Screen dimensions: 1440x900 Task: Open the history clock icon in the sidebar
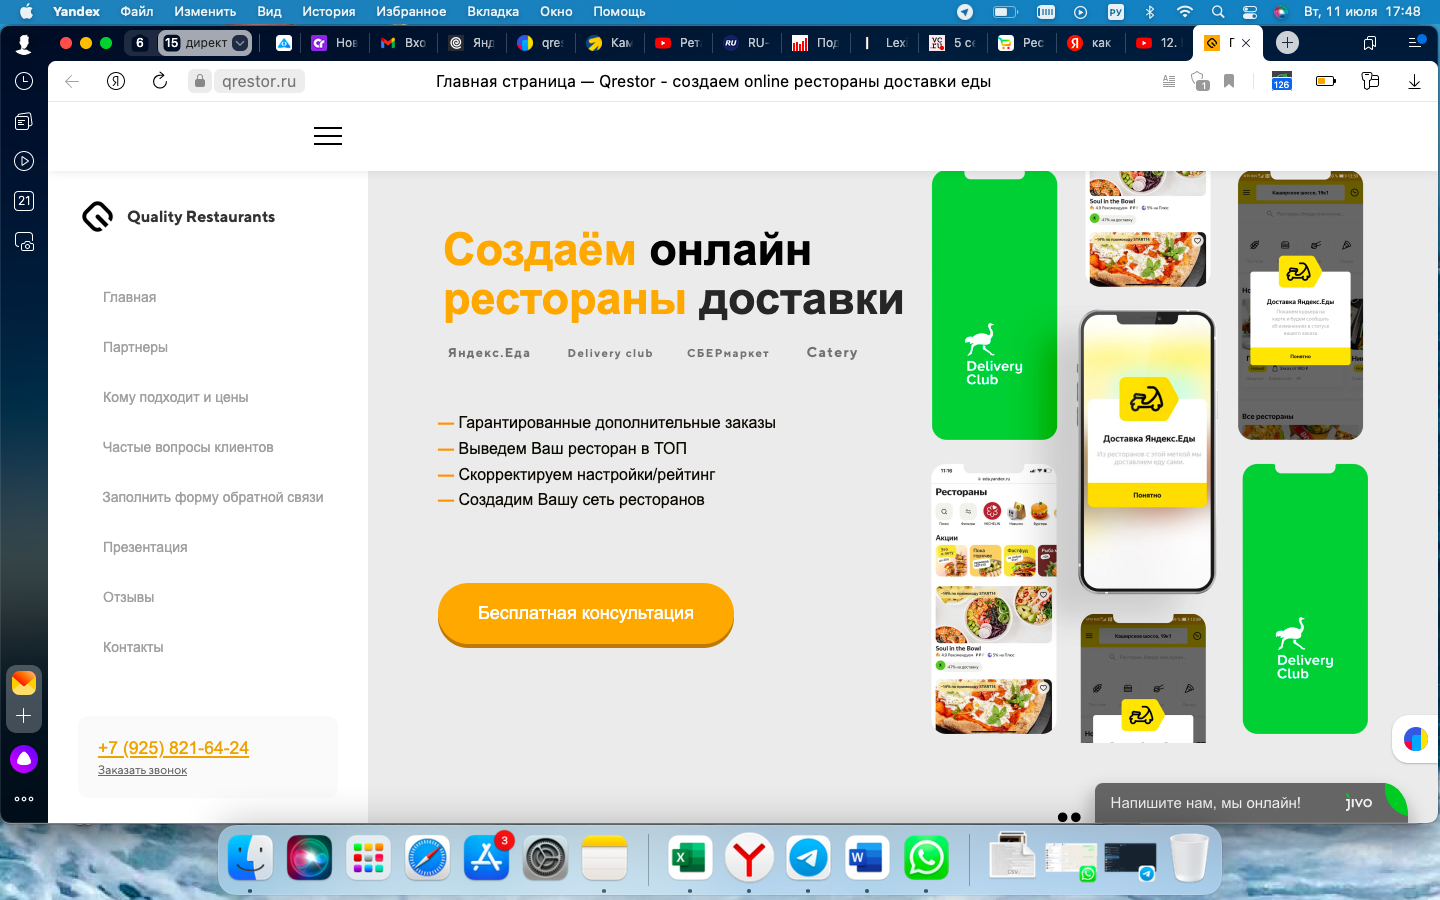[x=24, y=81]
